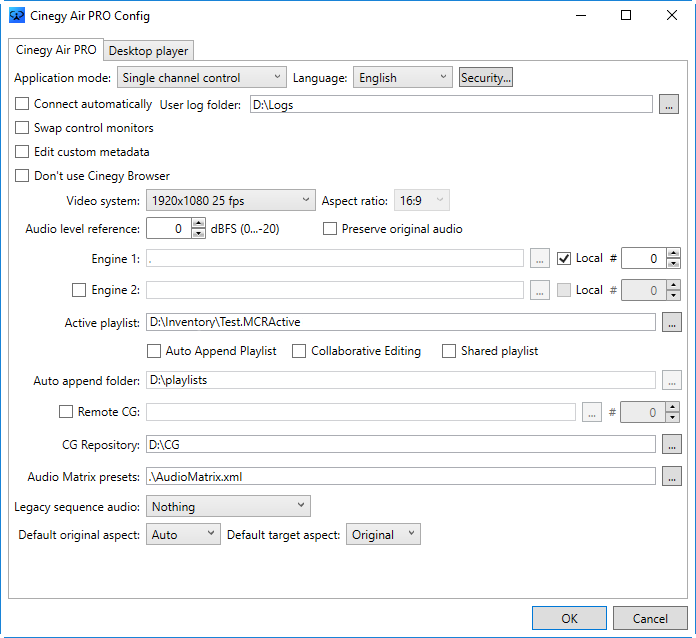Click Audio level reference number field
Viewport: 696px width, 638px height.
tap(169, 228)
